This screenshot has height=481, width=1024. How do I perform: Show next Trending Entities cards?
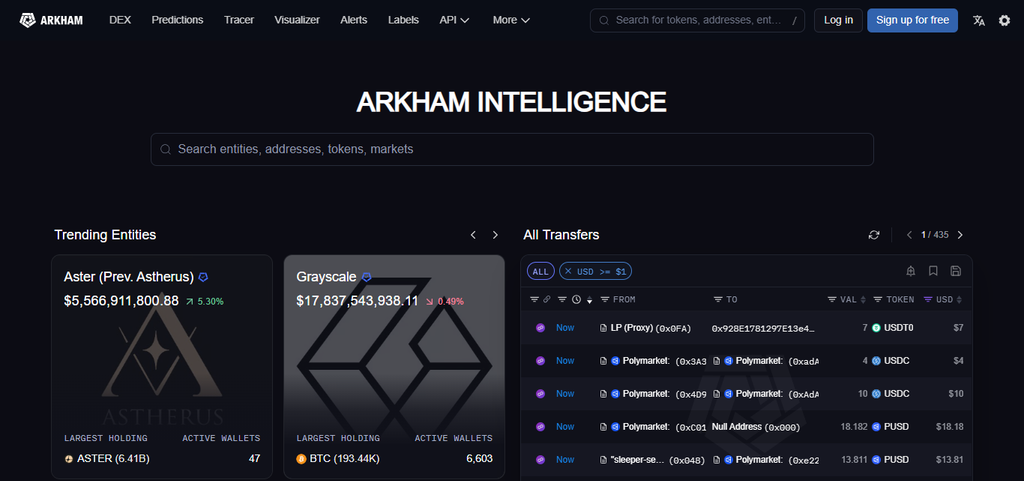point(495,235)
